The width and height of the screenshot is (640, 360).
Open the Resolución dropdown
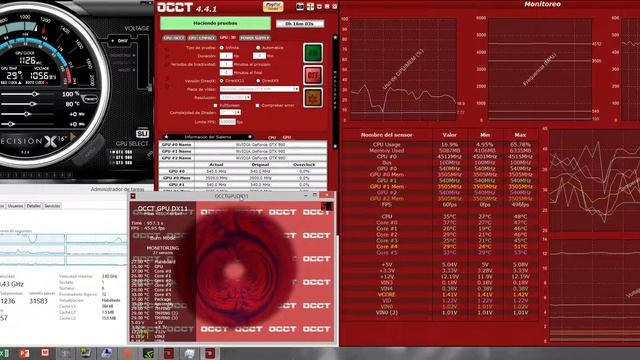coord(235,98)
